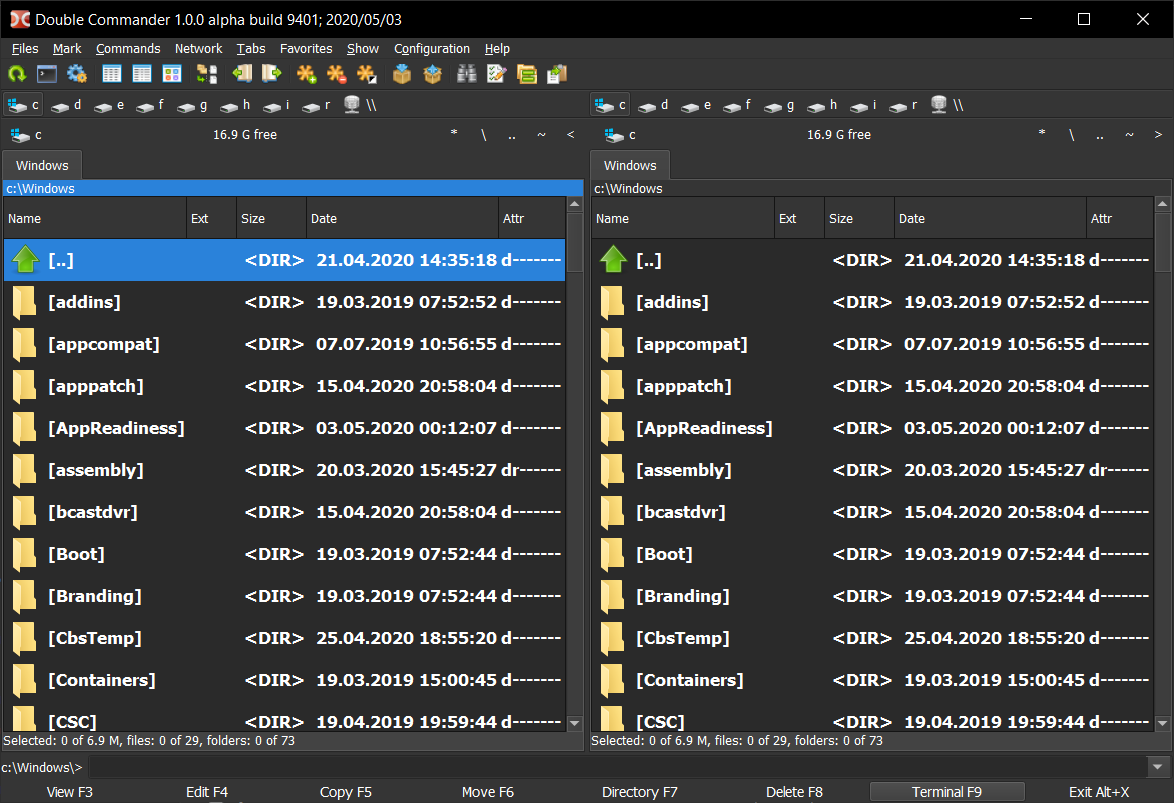Select the right panel Windows tab

coord(630,166)
